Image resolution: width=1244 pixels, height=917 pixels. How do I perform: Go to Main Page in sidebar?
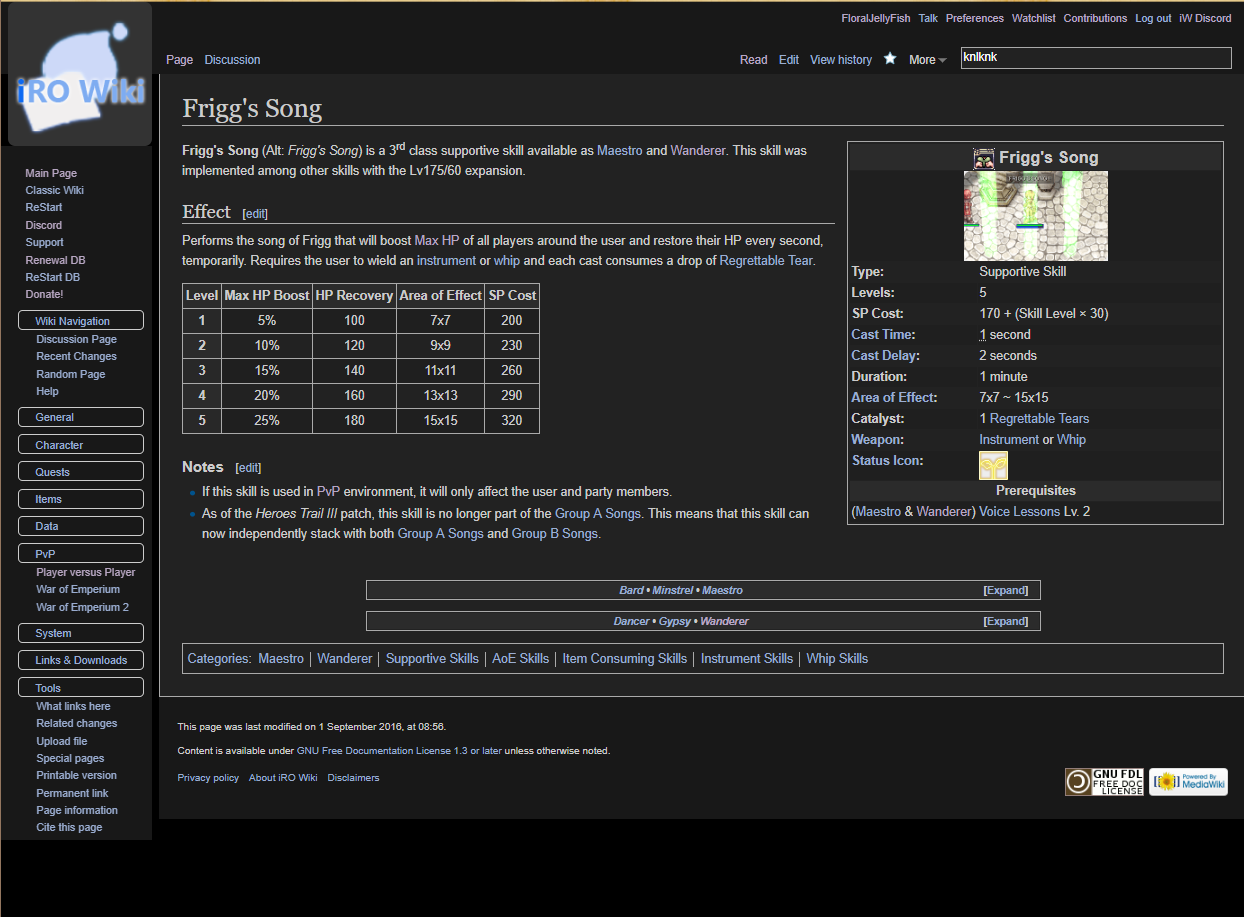51,173
